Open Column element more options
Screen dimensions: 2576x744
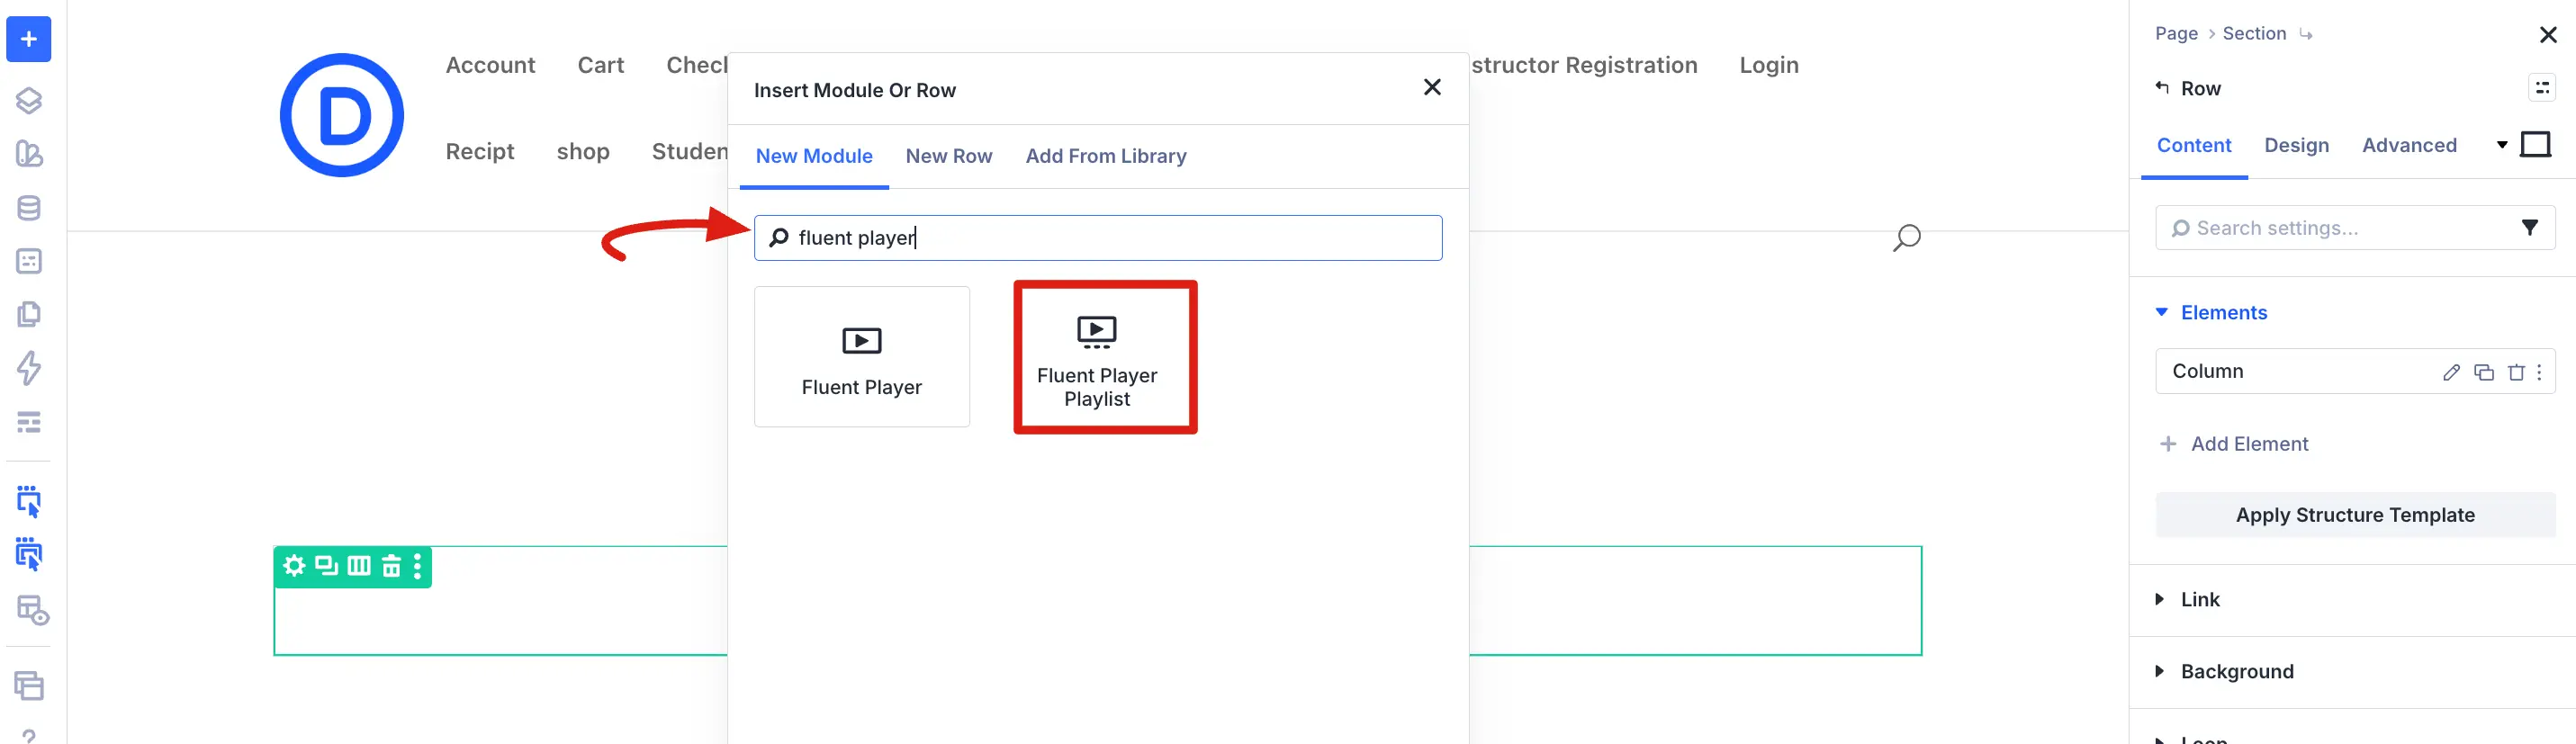tap(2539, 372)
